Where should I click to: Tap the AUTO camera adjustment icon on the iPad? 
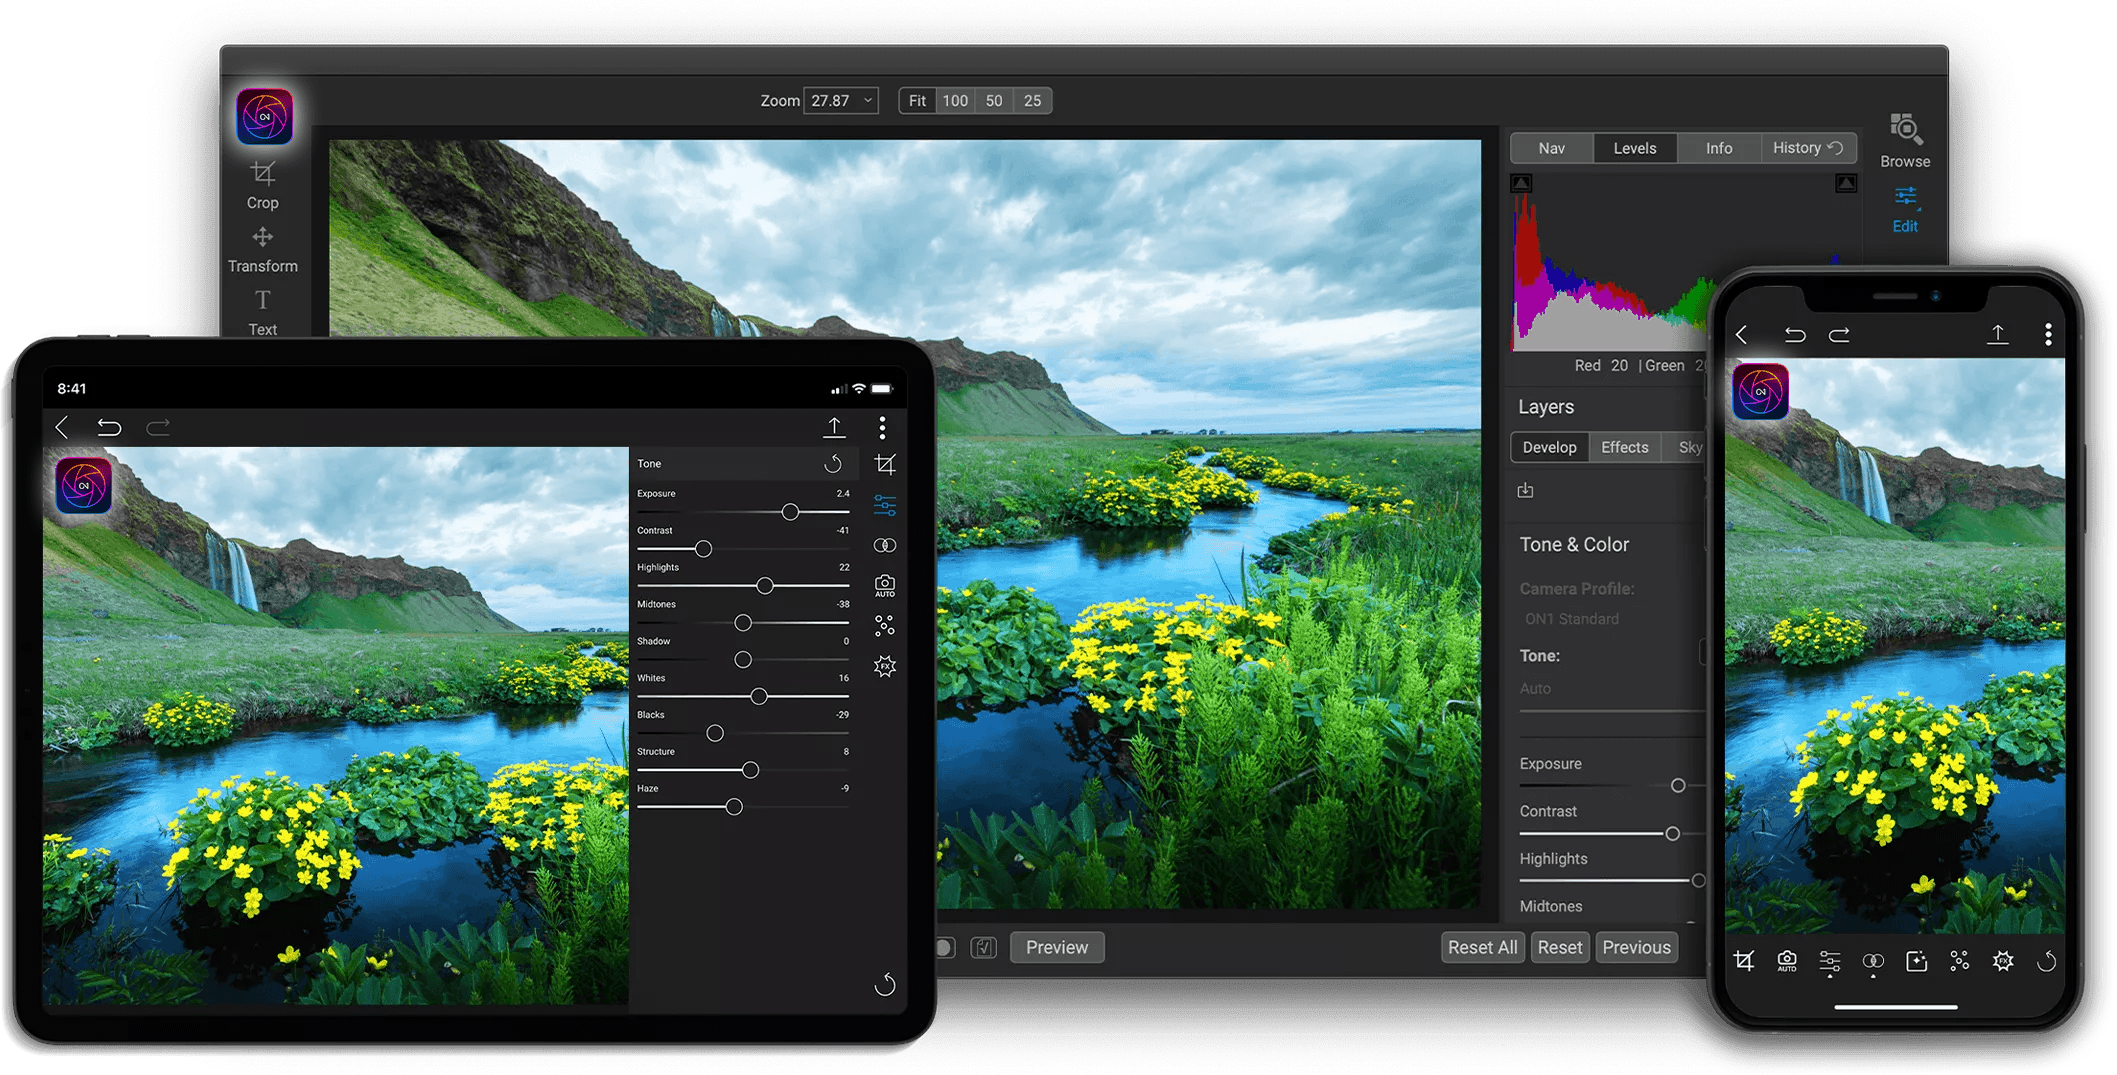(x=883, y=585)
